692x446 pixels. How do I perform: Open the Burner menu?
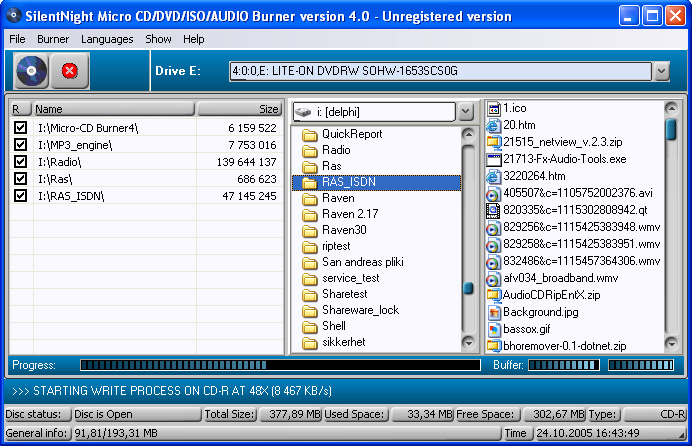(53, 39)
